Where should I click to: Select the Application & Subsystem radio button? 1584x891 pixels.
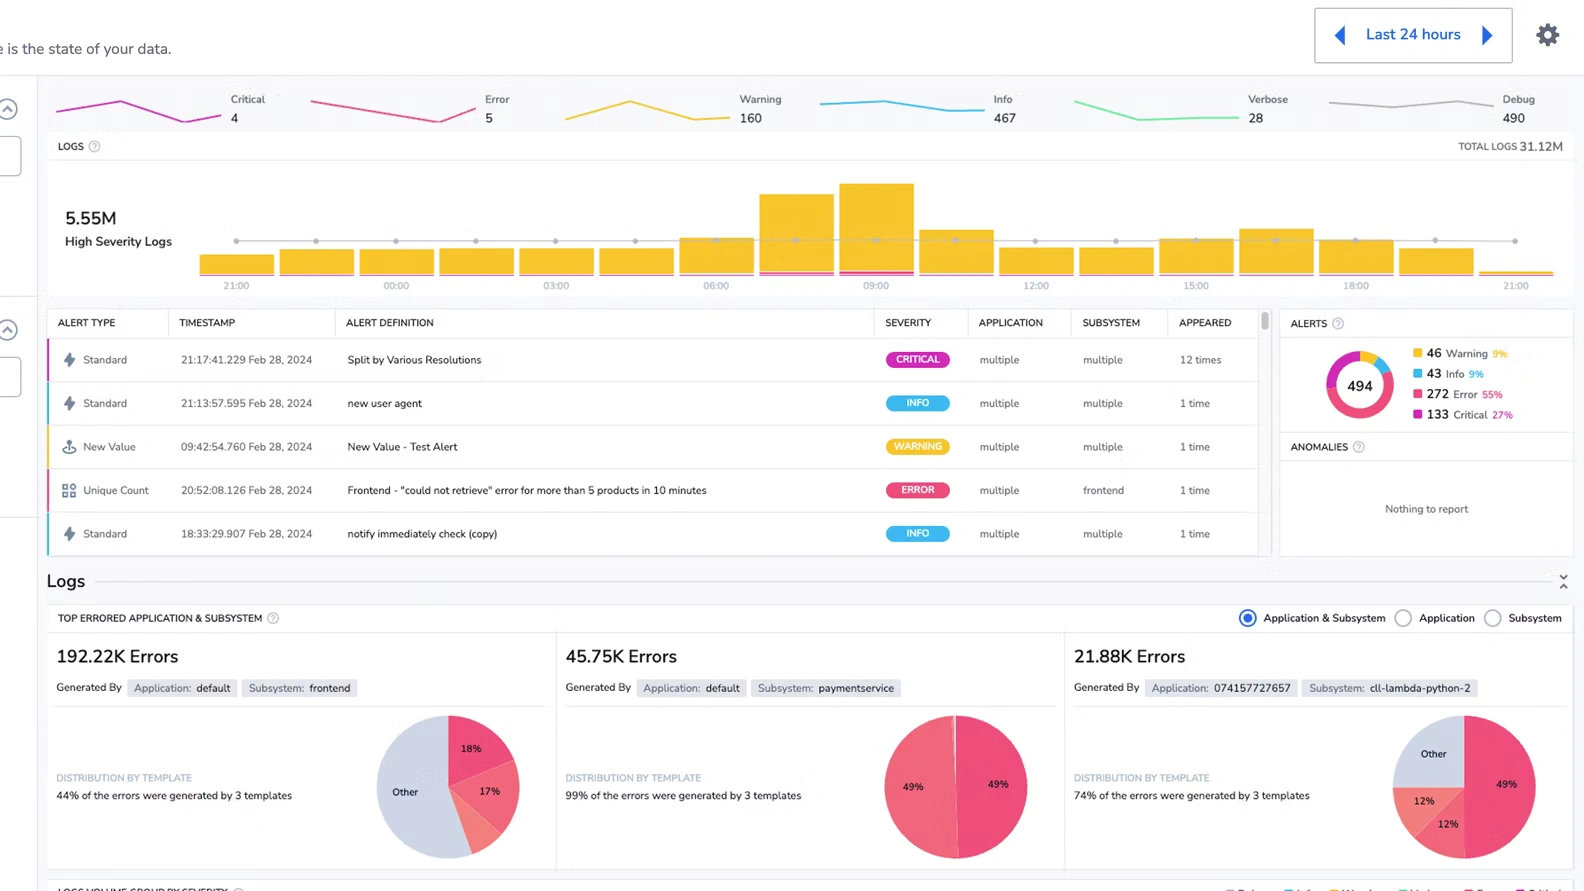(1247, 618)
